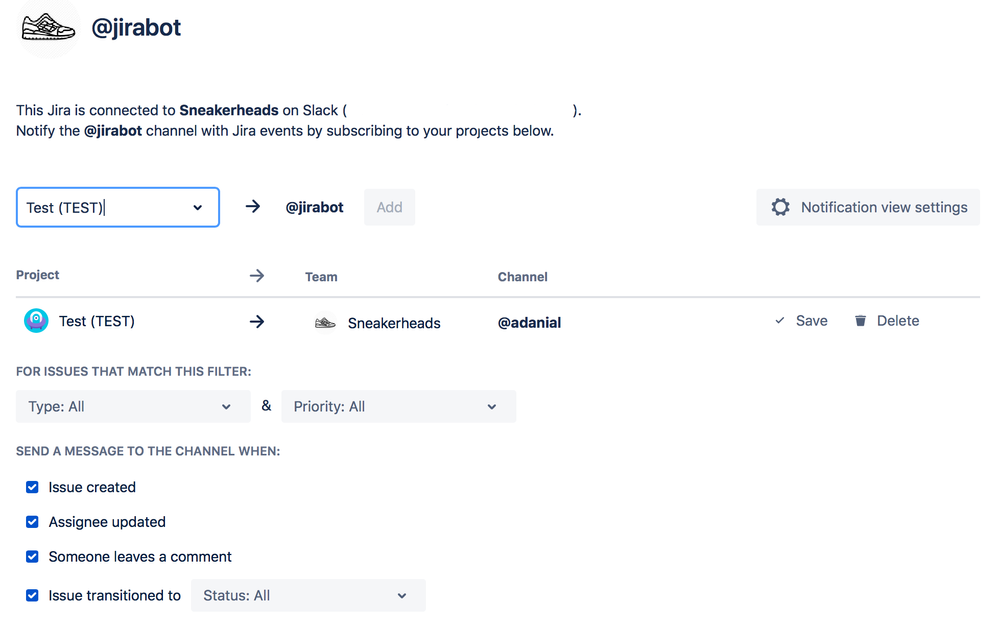The height and width of the screenshot is (633, 999).
Task: Click the sneaker avatar next to @jirabot
Action: pos(48,27)
